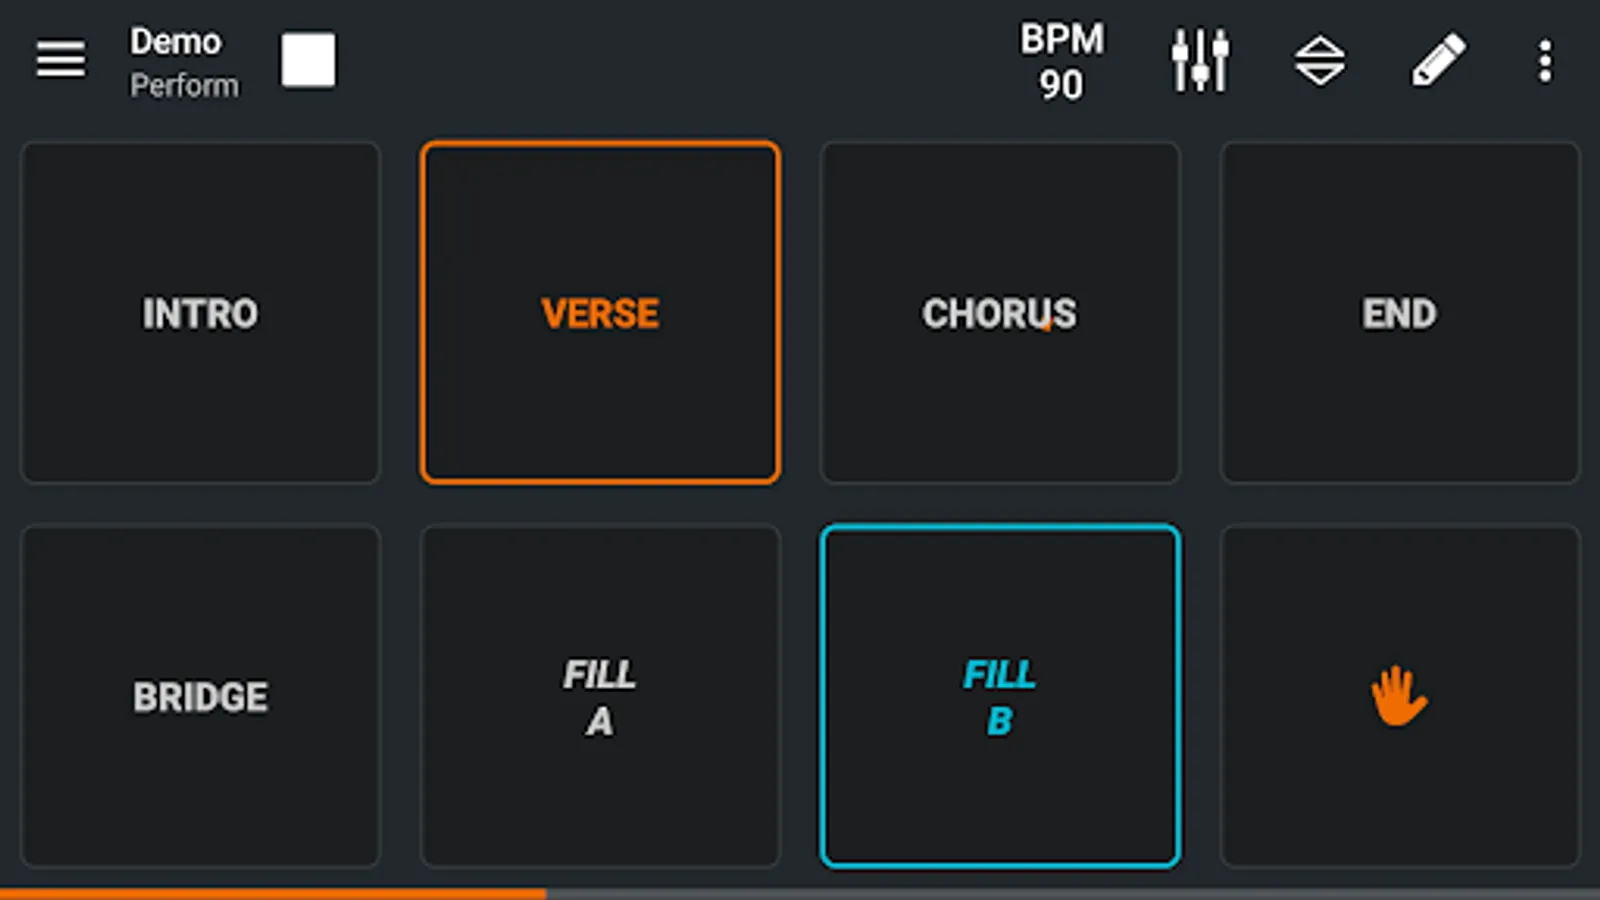
Task: Open the Demo Perform mode title
Action: coord(185,62)
